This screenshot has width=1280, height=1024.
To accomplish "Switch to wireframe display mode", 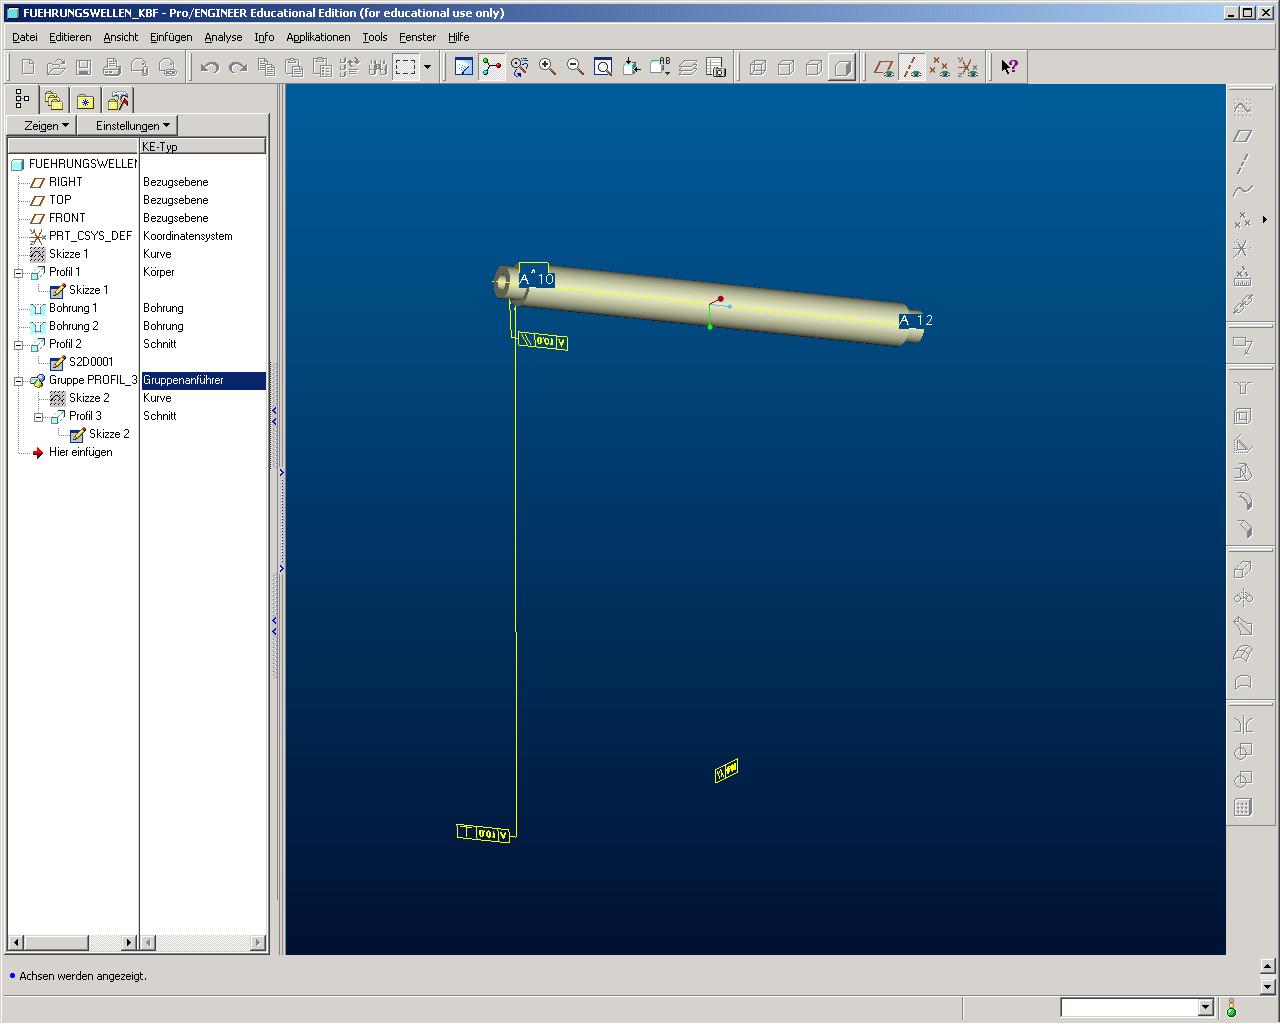I will (x=758, y=67).
